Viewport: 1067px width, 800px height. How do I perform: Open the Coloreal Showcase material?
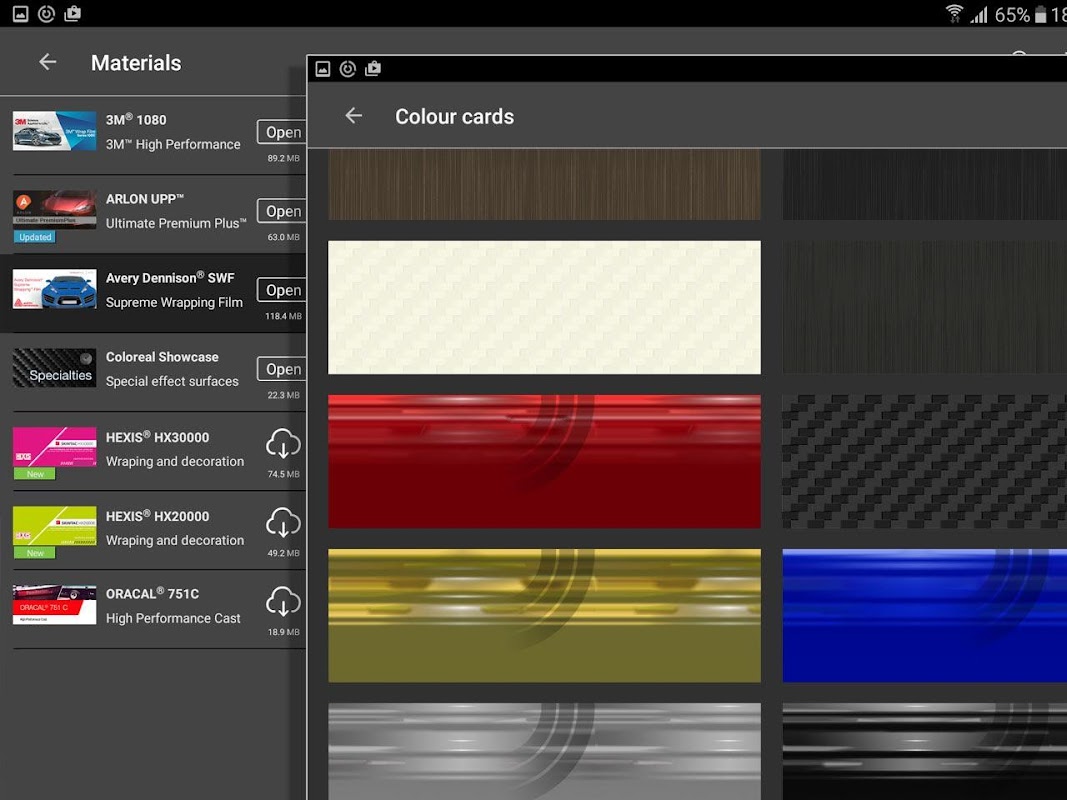(282, 369)
